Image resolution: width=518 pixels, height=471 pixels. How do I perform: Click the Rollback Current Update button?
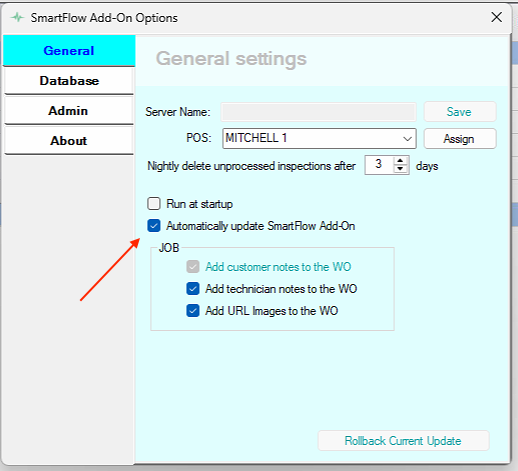click(403, 441)
